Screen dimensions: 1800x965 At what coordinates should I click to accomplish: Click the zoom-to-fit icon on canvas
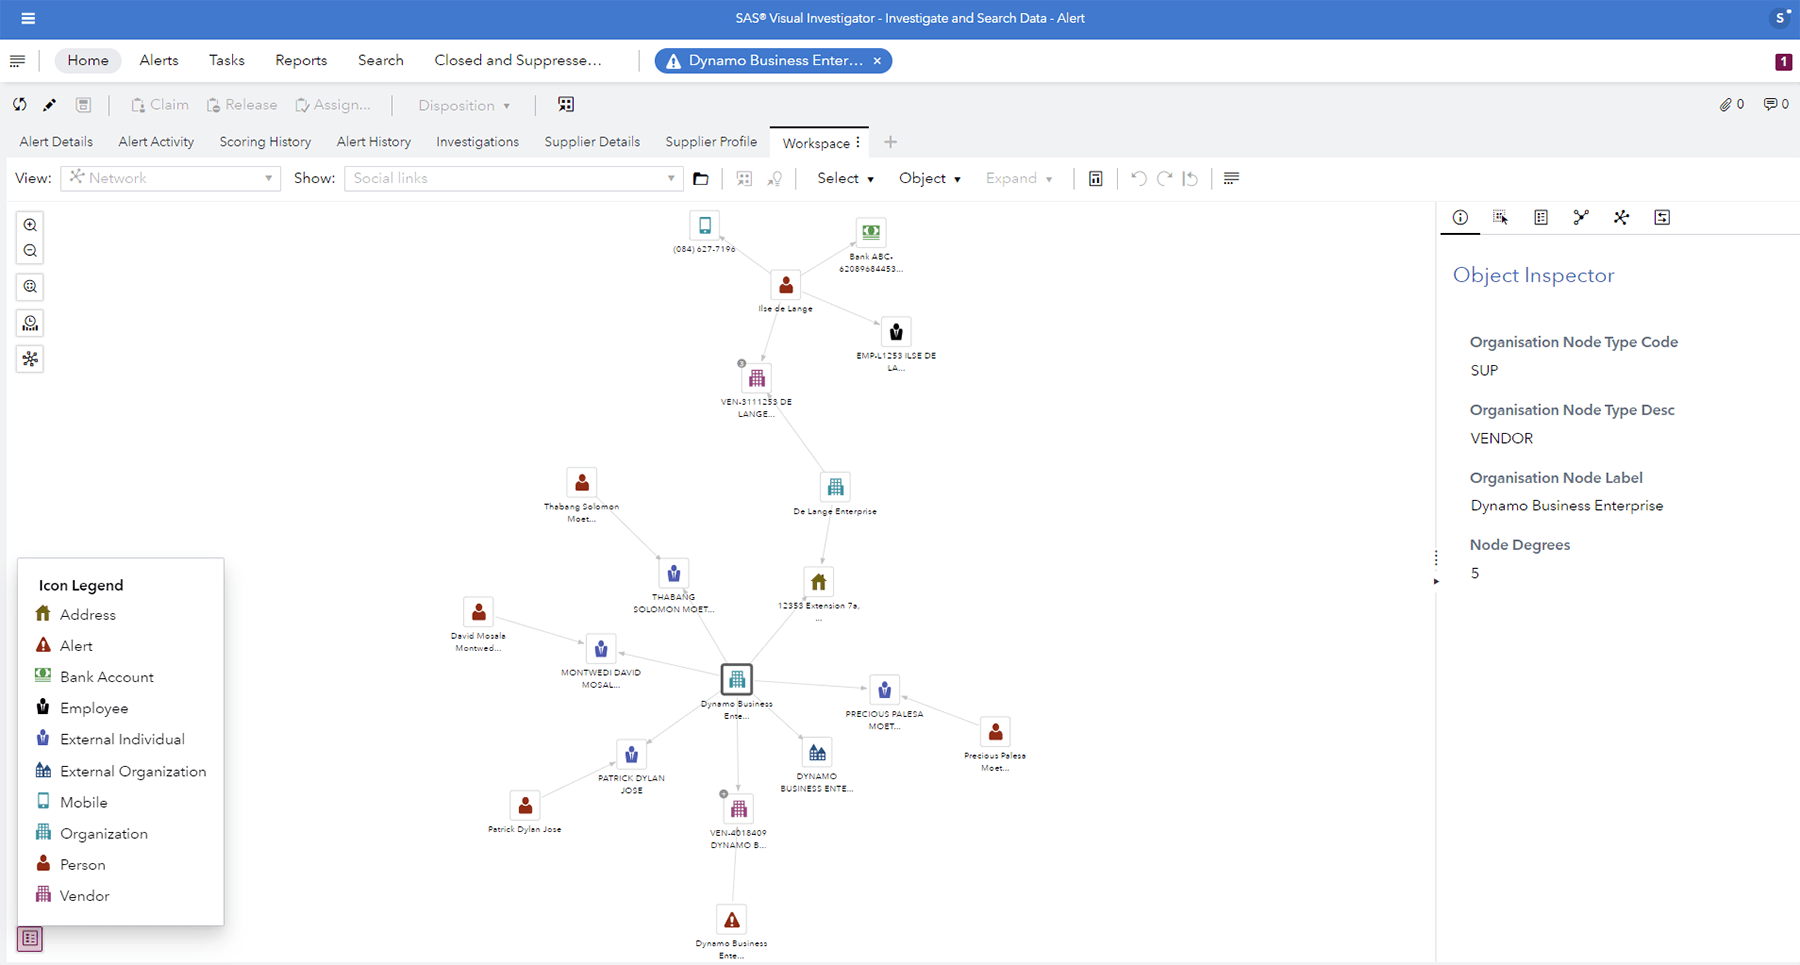30,287
